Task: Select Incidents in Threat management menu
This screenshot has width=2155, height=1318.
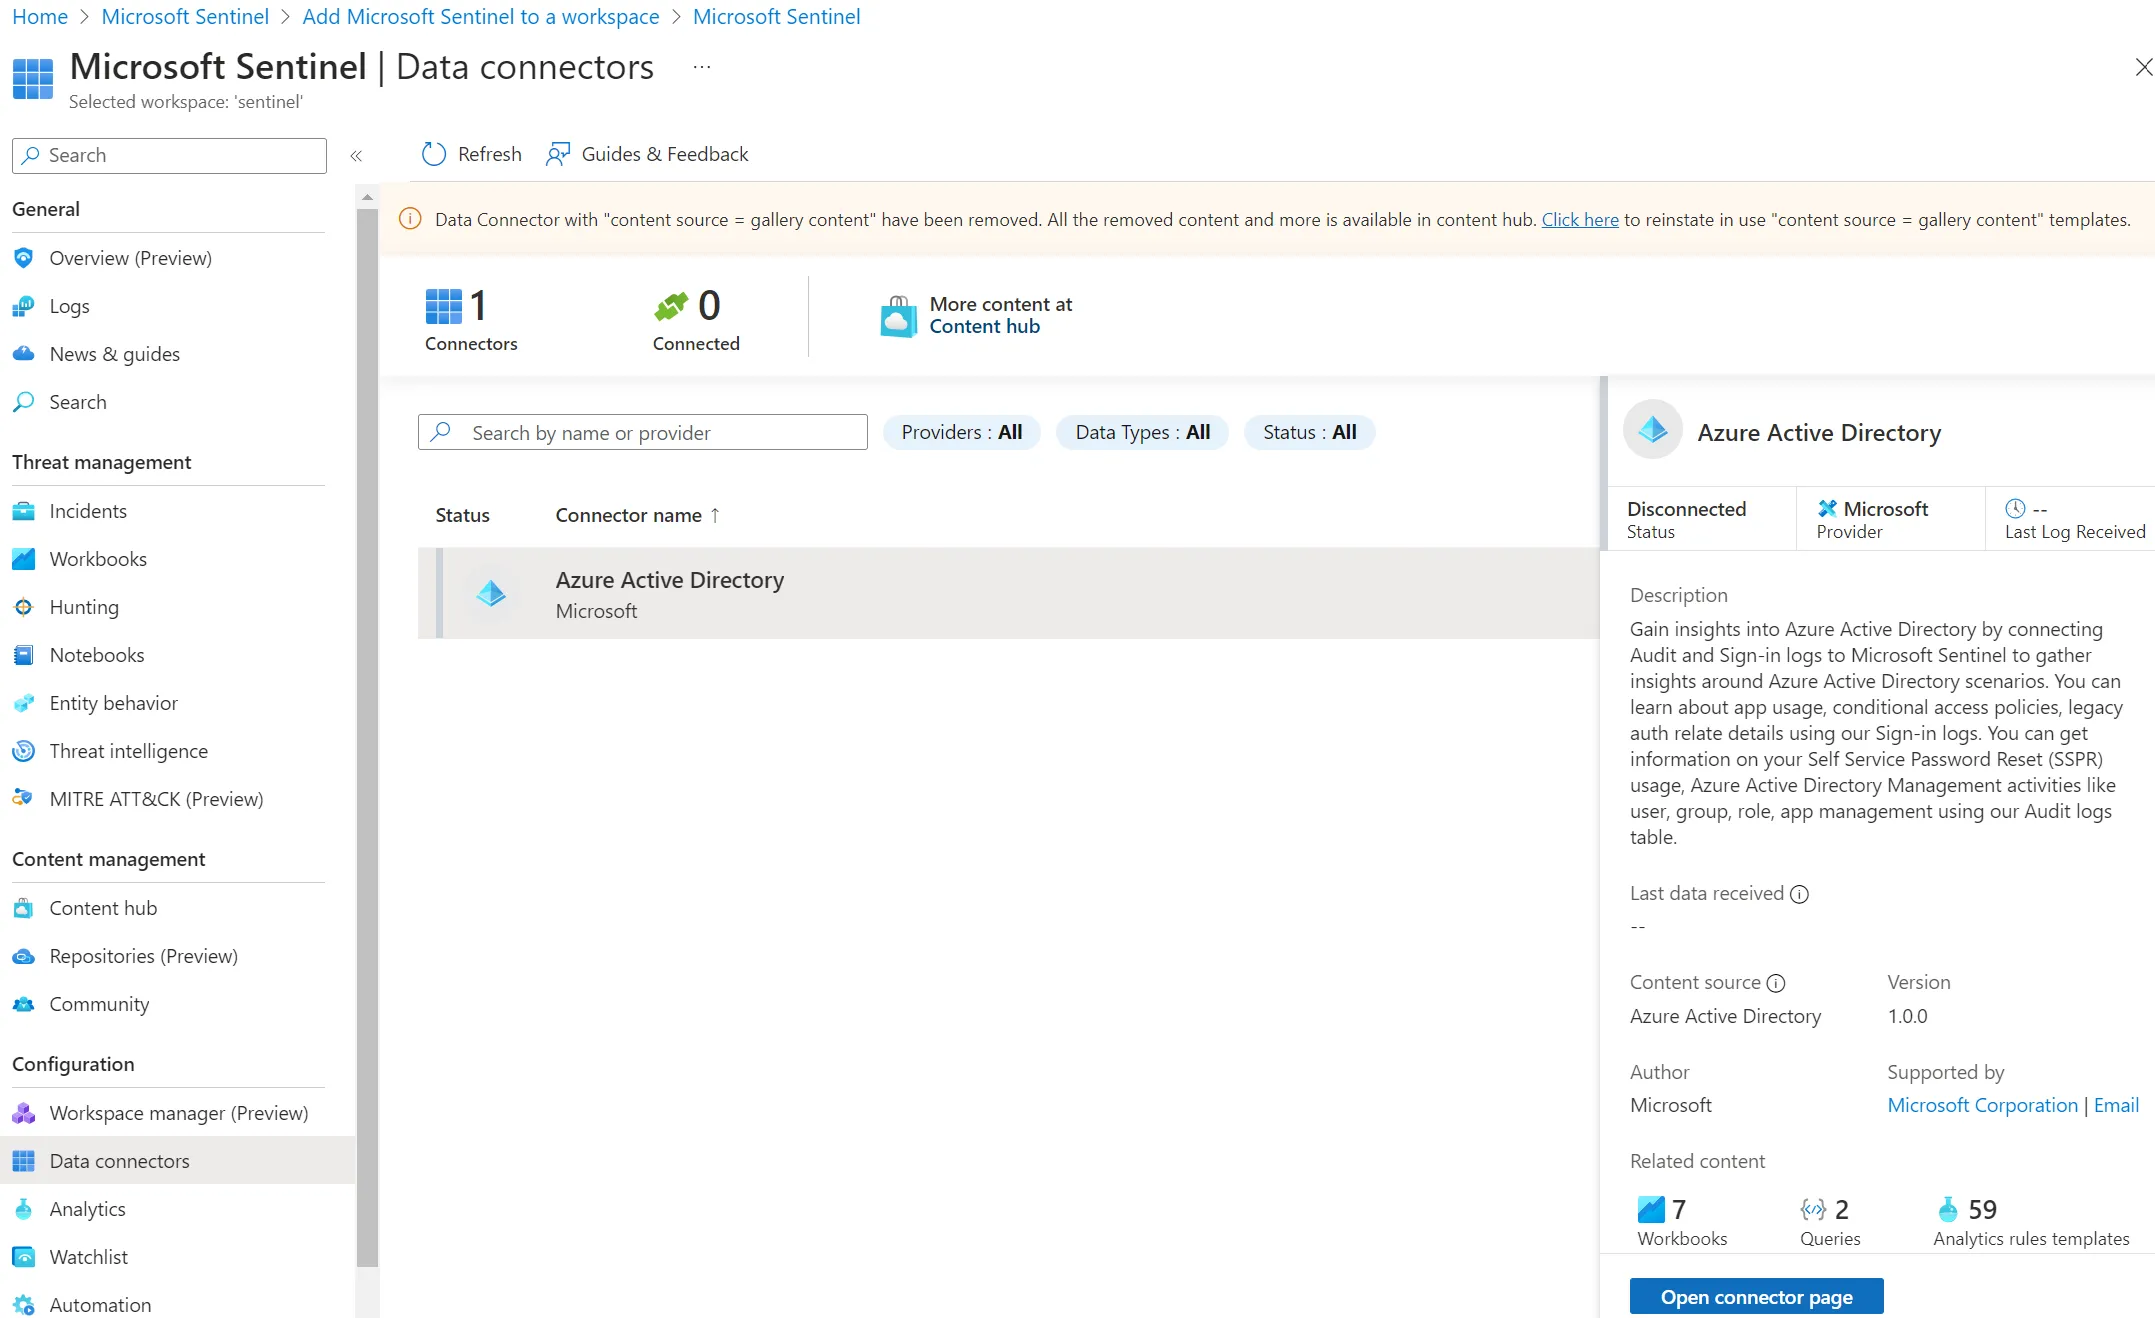Action: (x=88, y=511)
